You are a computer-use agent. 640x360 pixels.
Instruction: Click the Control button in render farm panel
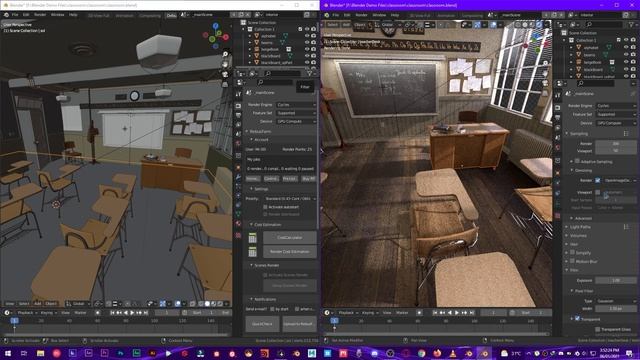click(271, 179)
